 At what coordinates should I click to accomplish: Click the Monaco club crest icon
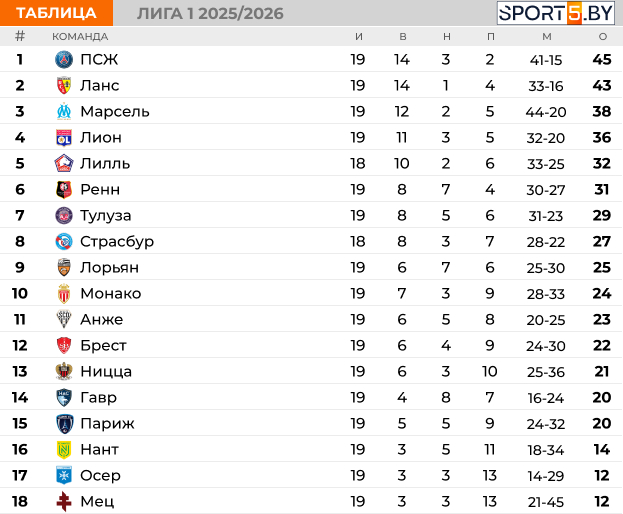pyautogui.click(x=64, y=293)
